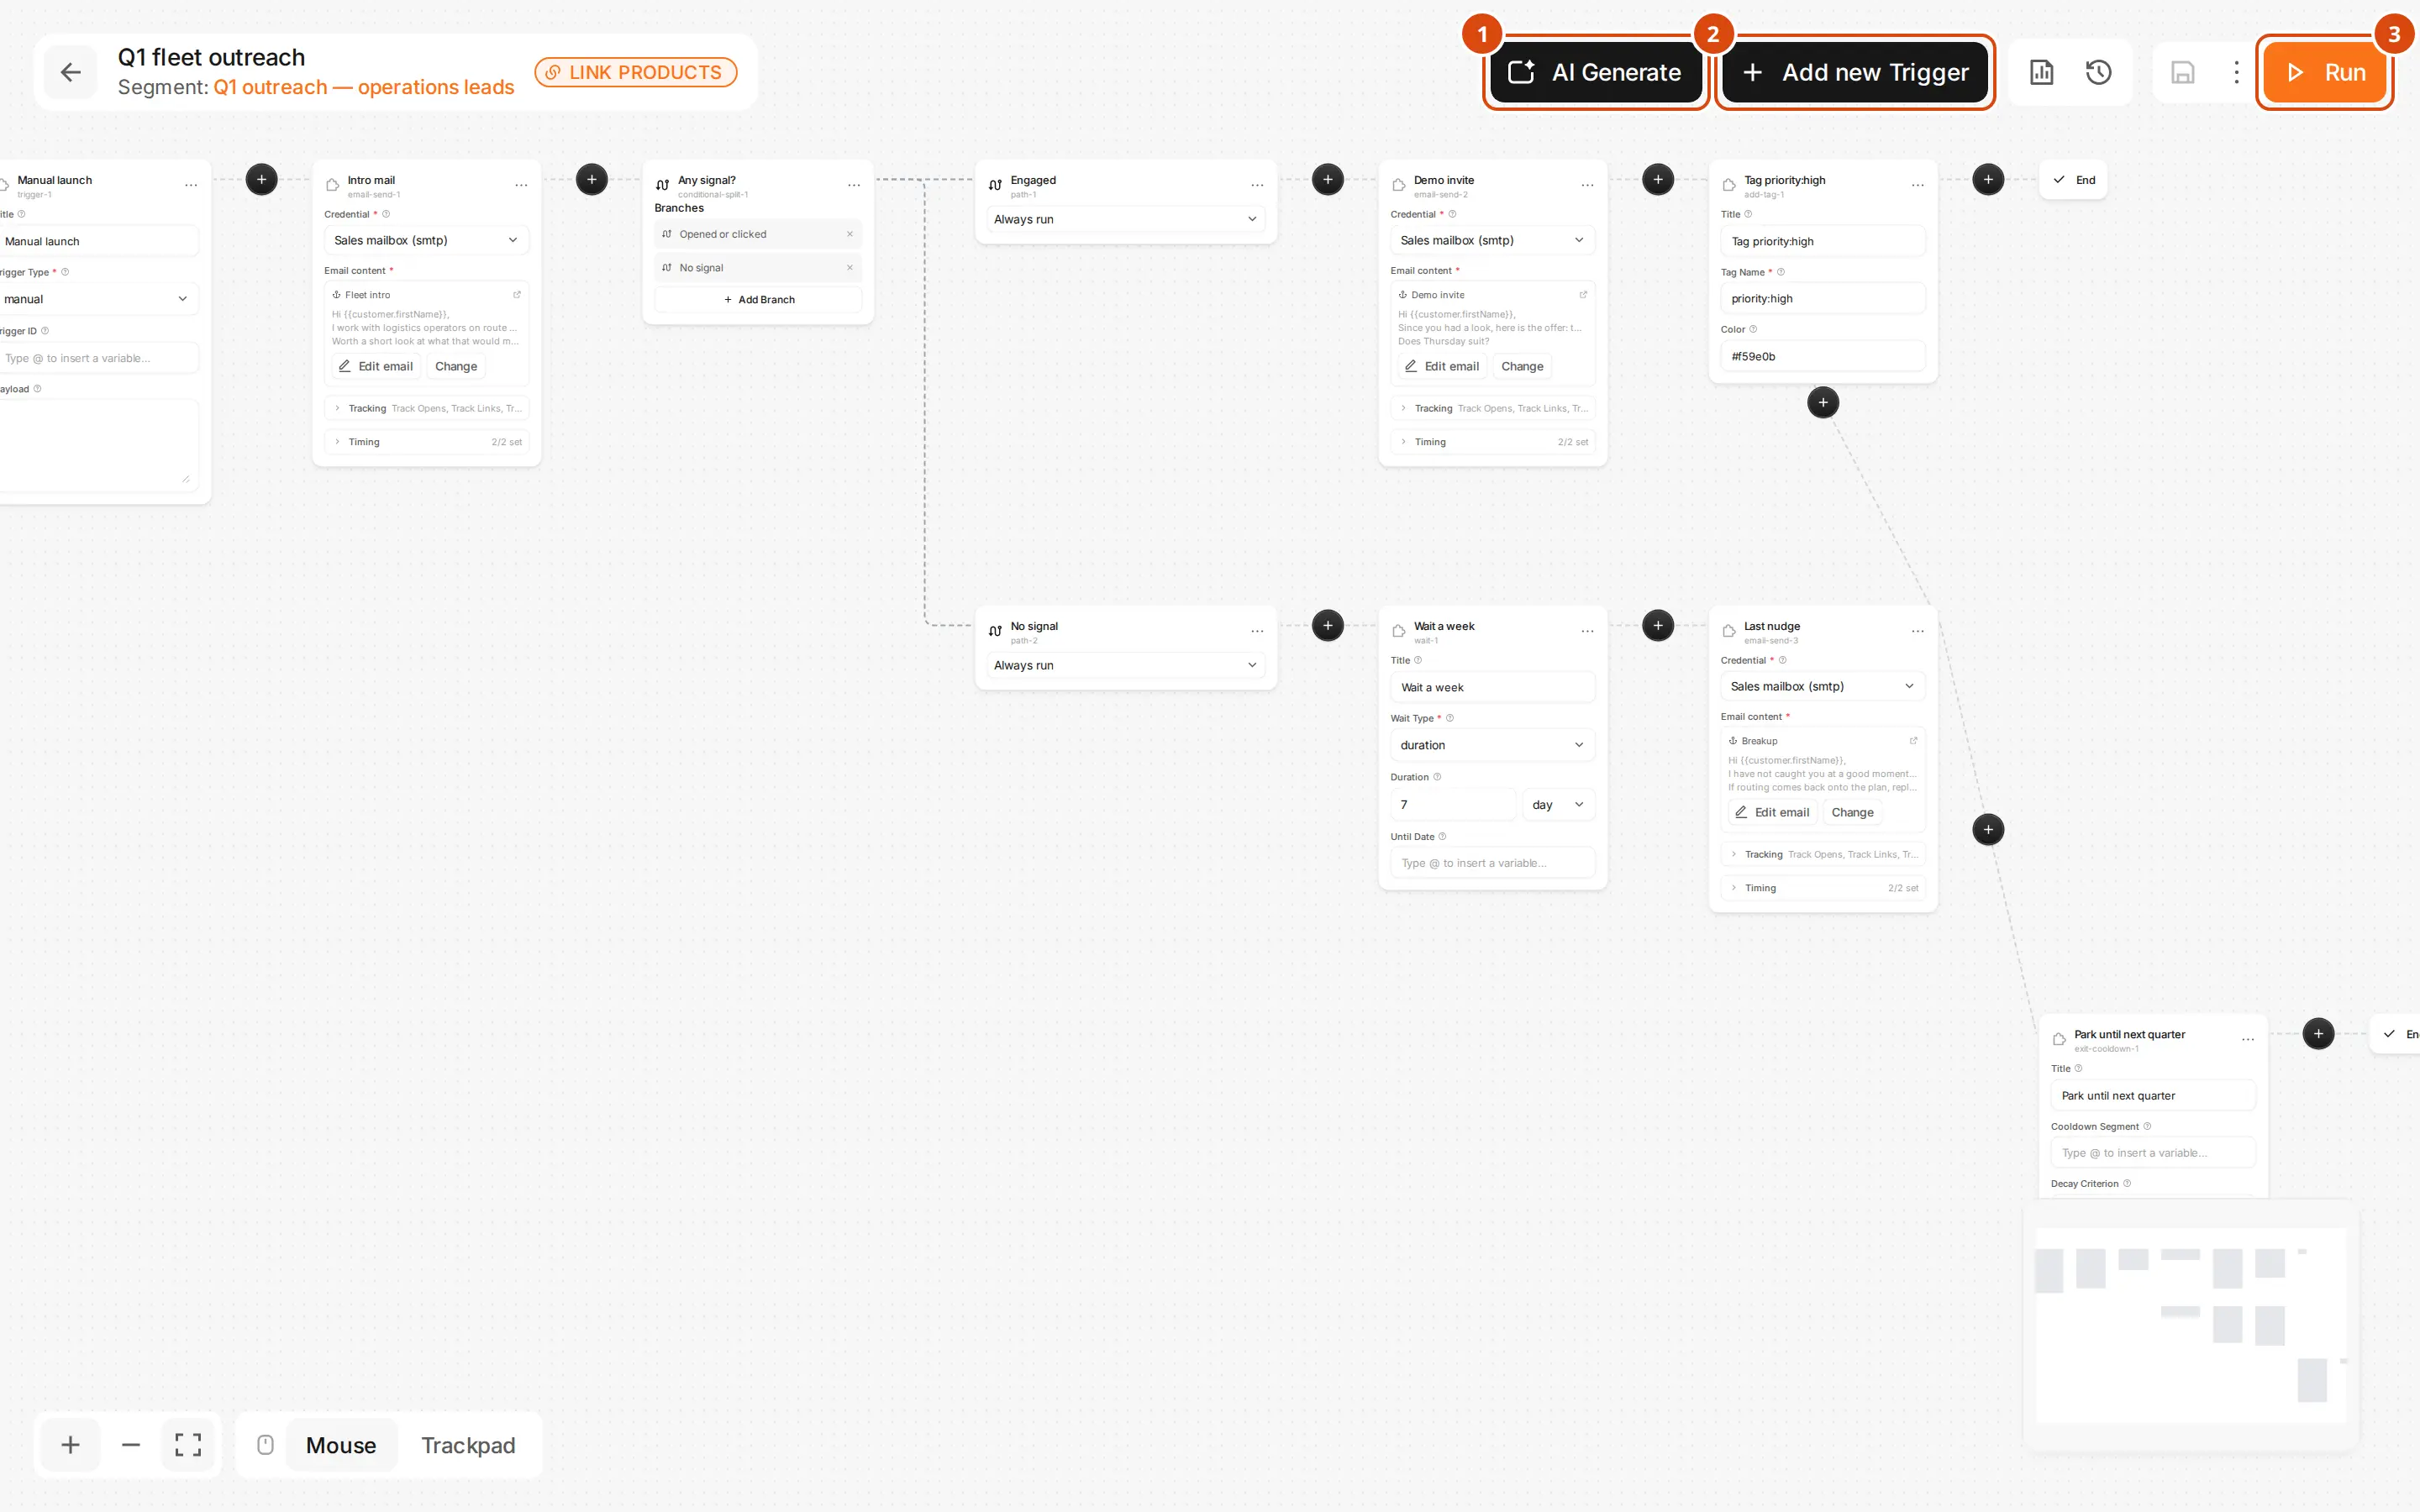The width and height of the screenshot is (2420, 1512).
Task: Click the canvas minimap thumbnail
Action: (x=2190, y=1325)
